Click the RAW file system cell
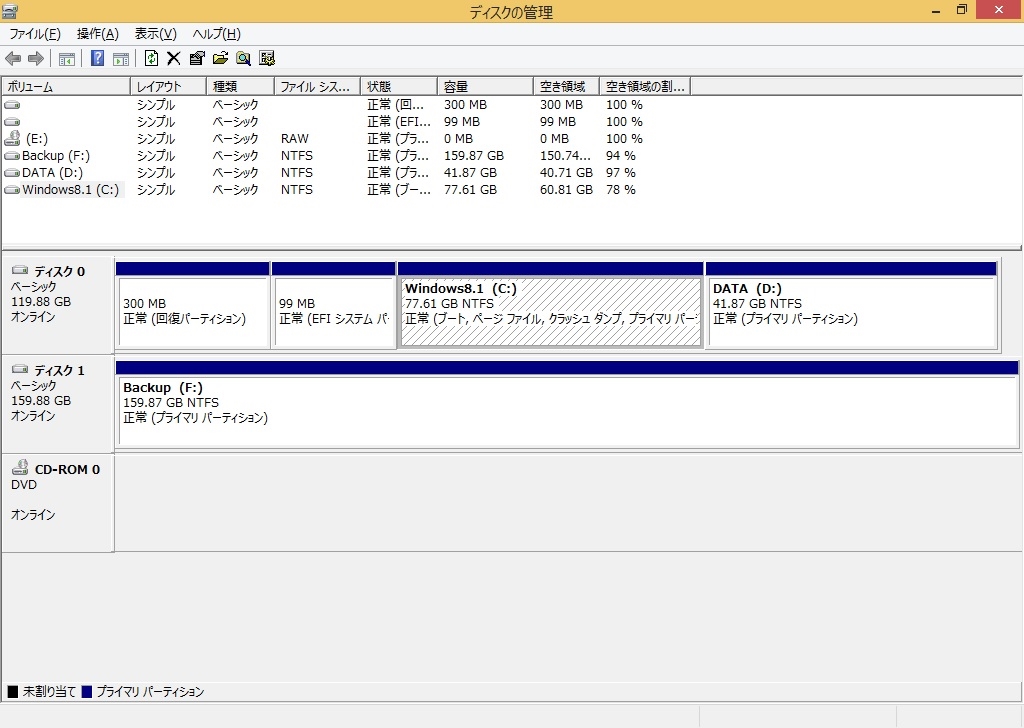The width and height of the screenshot is (1024, 728). 295,138
